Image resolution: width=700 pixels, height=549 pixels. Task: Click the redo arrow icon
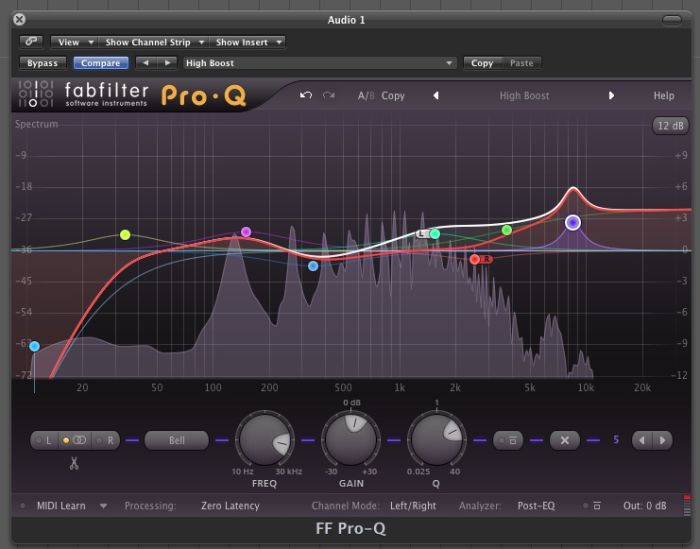pyautogui.click(x=328, y=96)
